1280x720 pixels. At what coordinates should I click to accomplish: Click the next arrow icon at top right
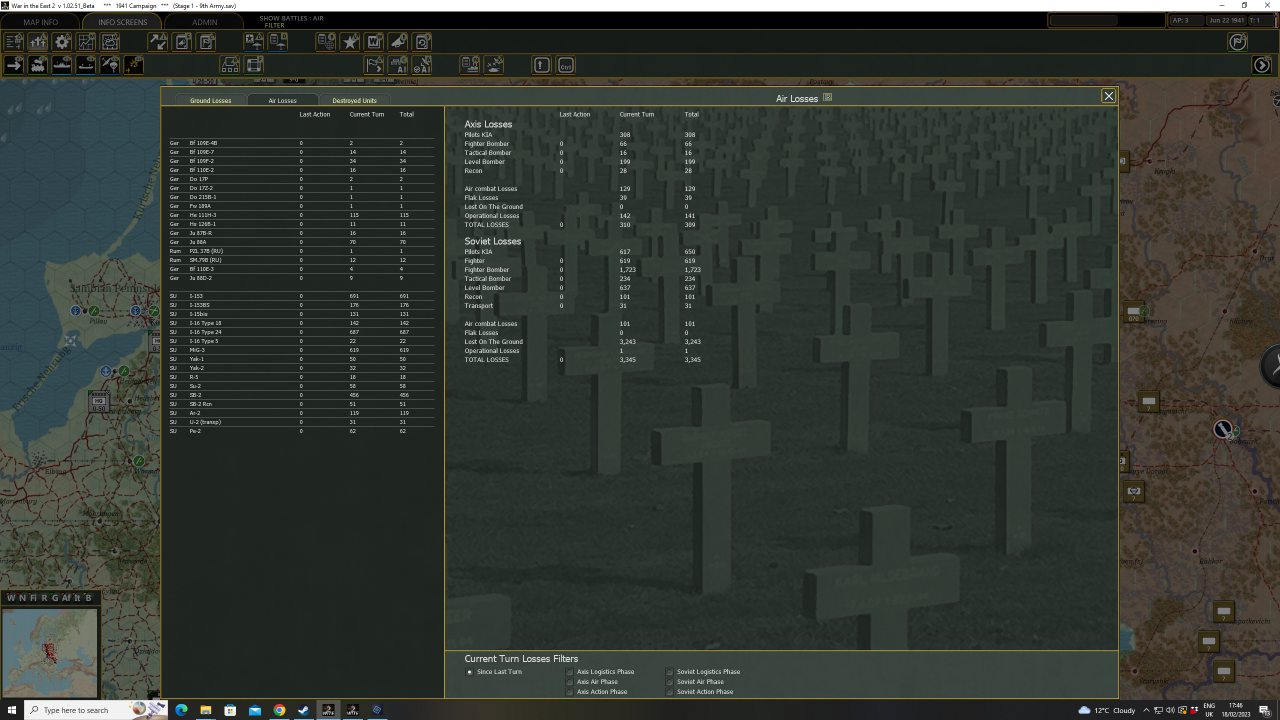click(x=1262, y=65)
